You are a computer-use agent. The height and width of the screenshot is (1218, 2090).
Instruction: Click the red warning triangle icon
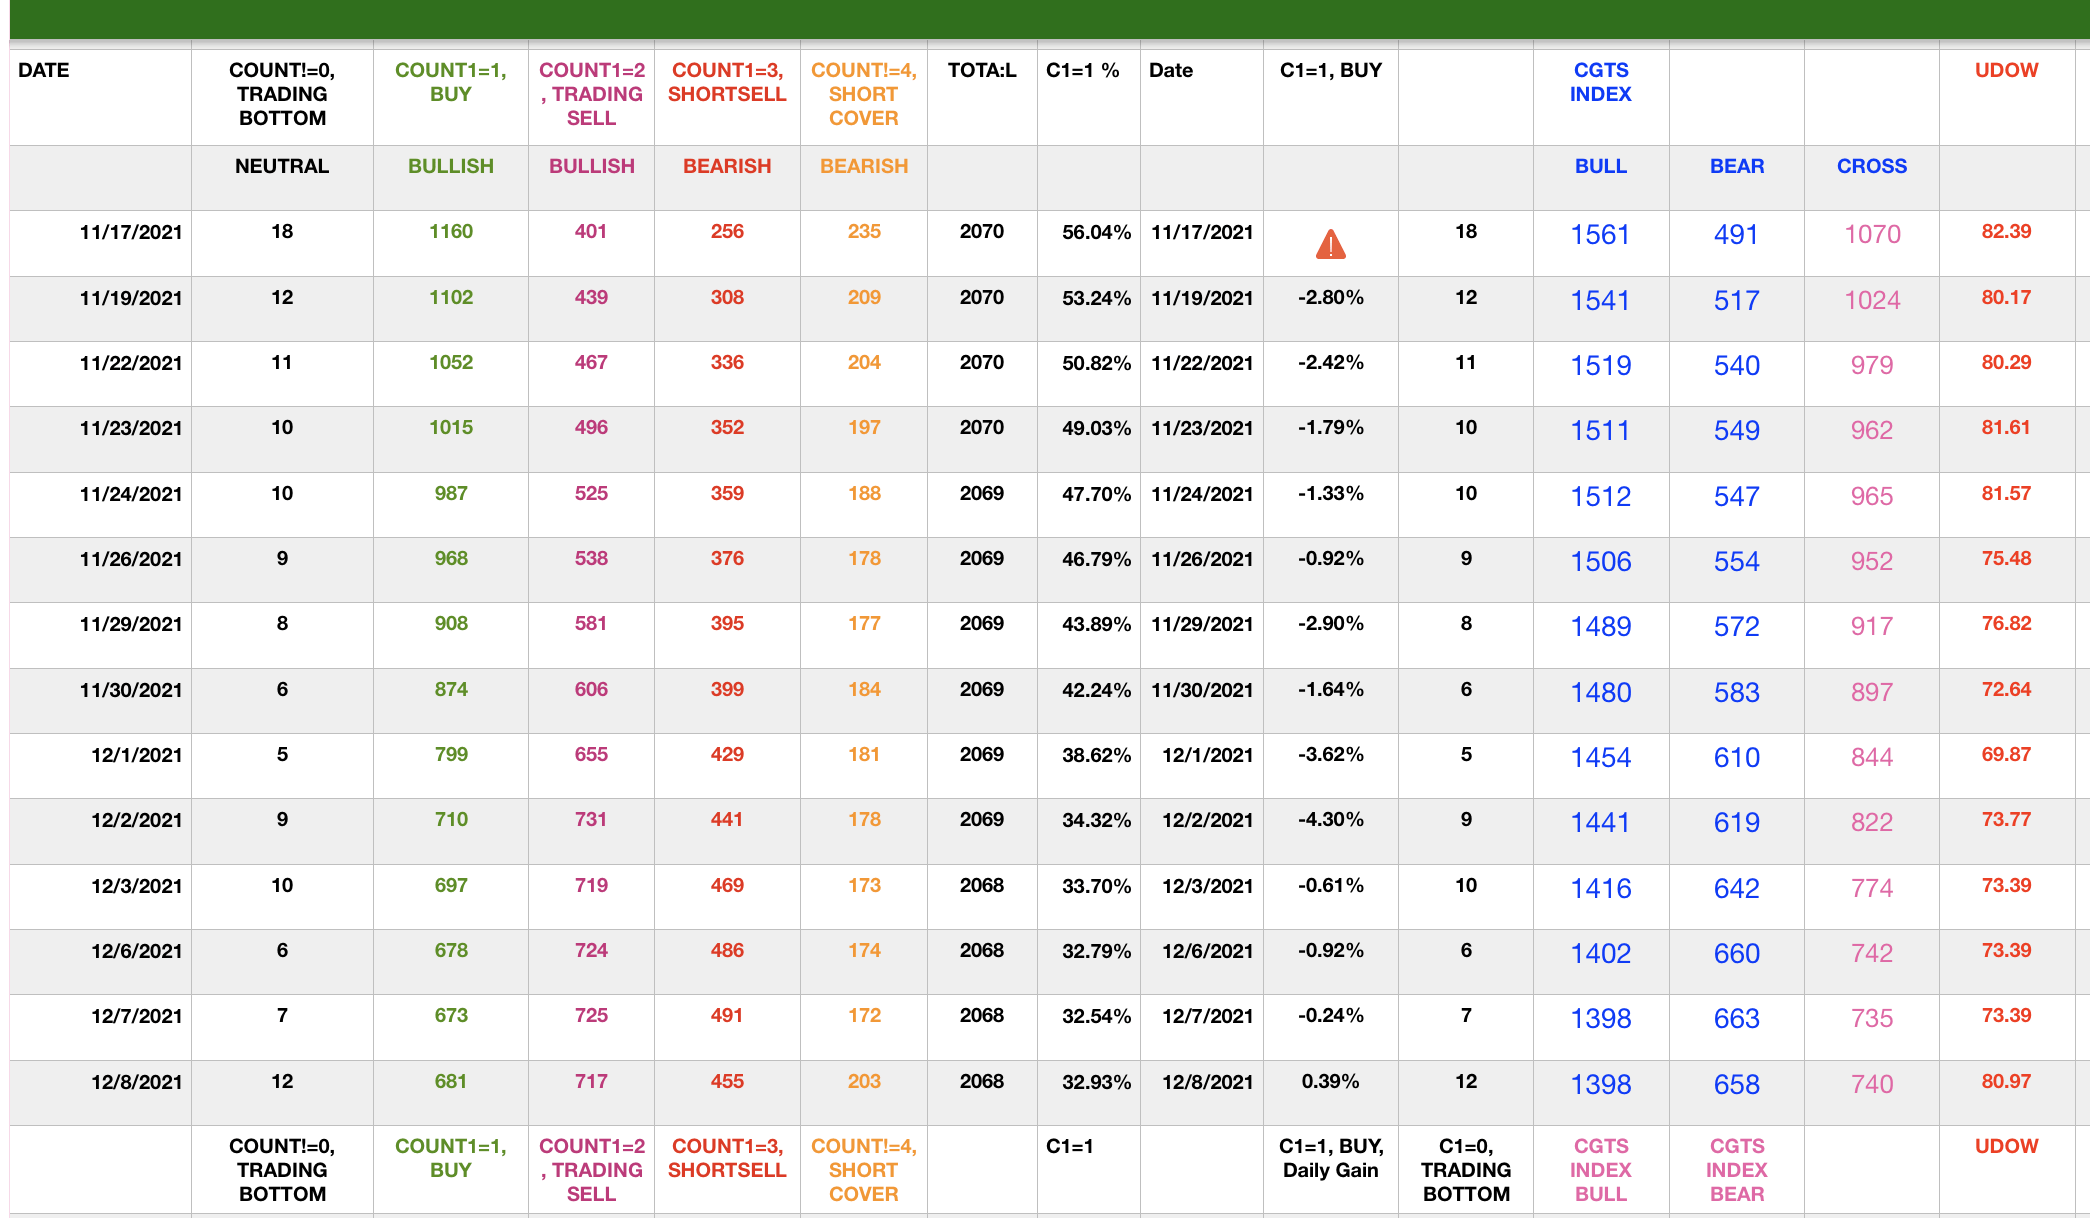coord(1330,244)
